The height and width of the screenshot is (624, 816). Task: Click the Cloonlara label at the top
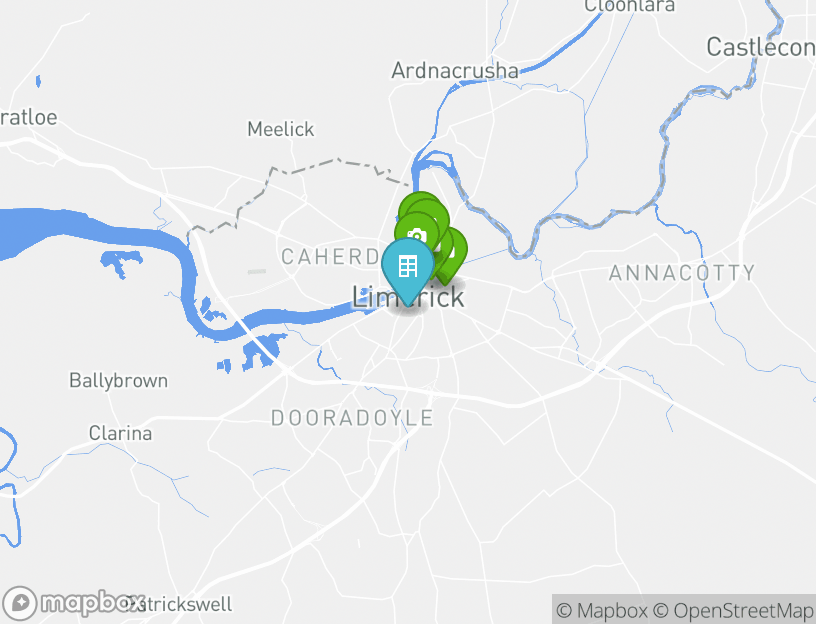tap(630, 6)
